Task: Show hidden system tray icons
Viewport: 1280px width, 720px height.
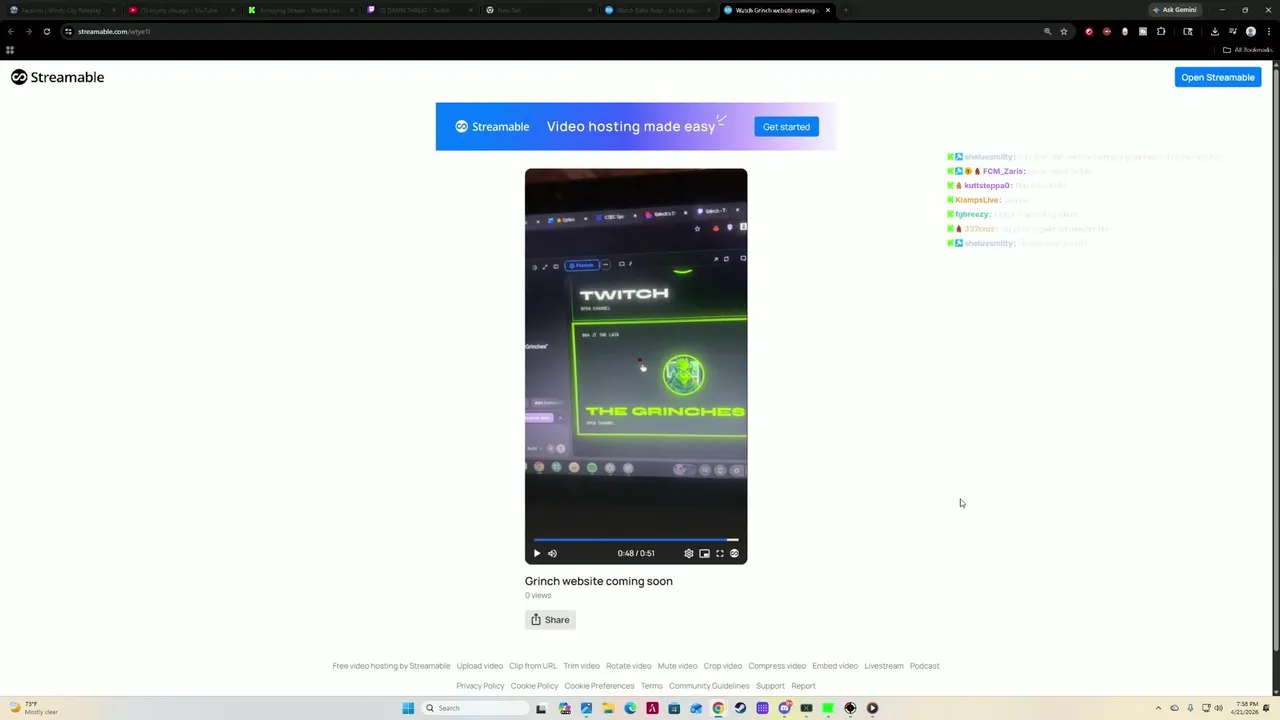Action: (1158, 708)
